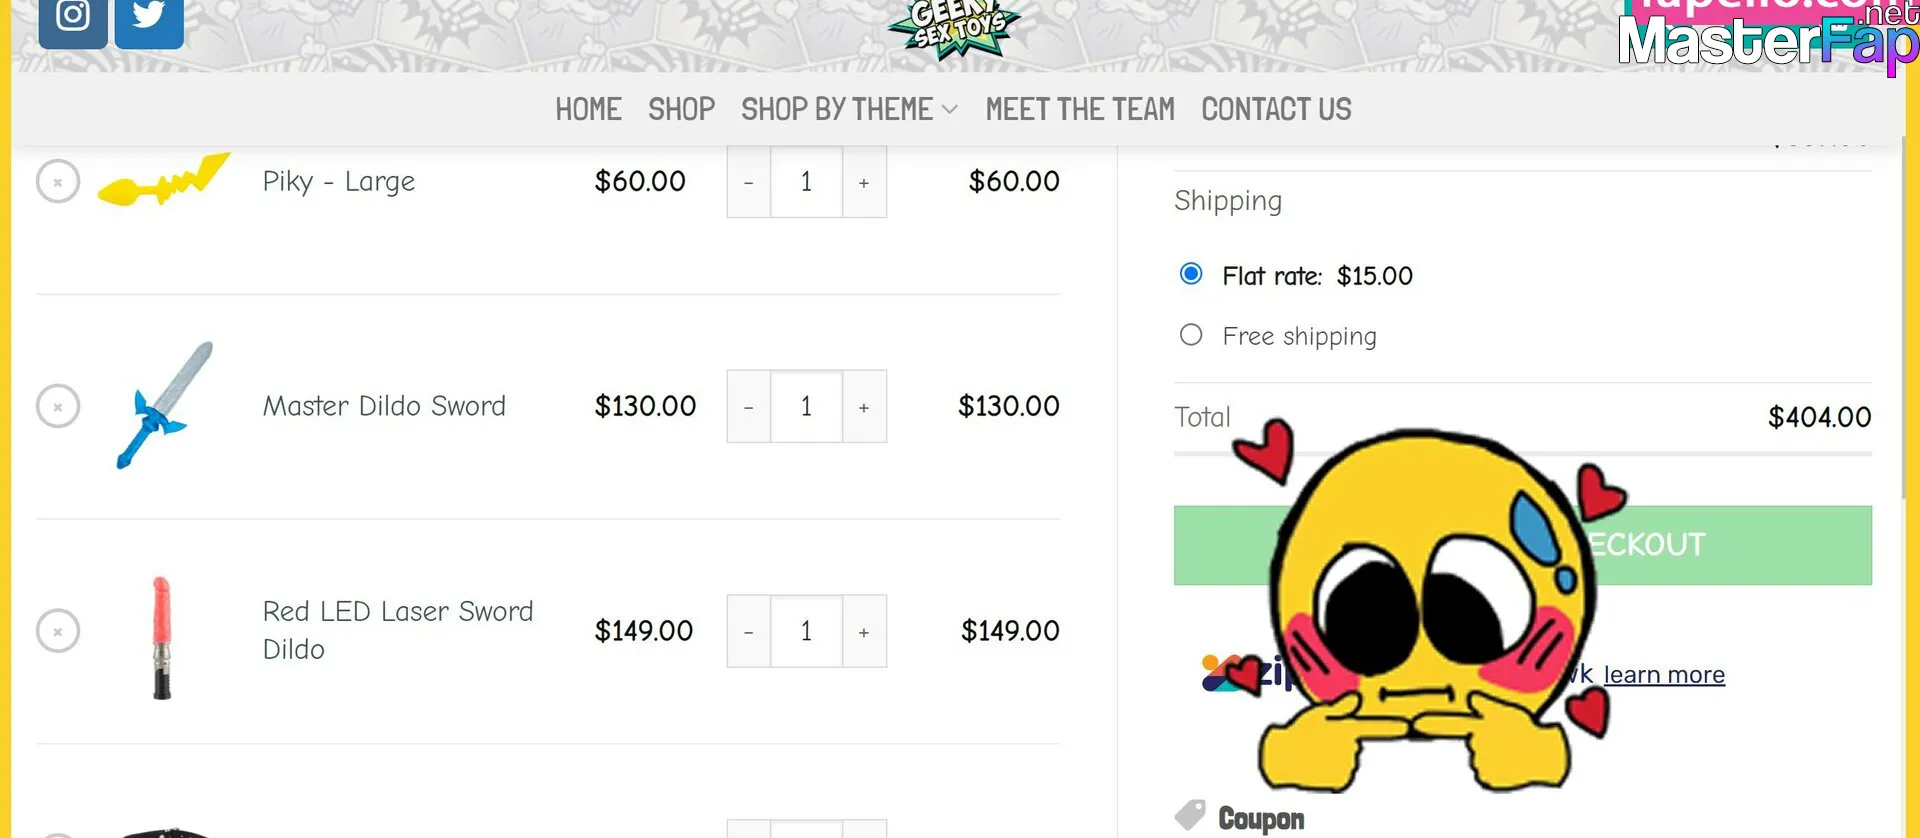The width and height of the screenshot is (1920, 838).
Task: Select Free shipping option
Action: coord(1191,335)
